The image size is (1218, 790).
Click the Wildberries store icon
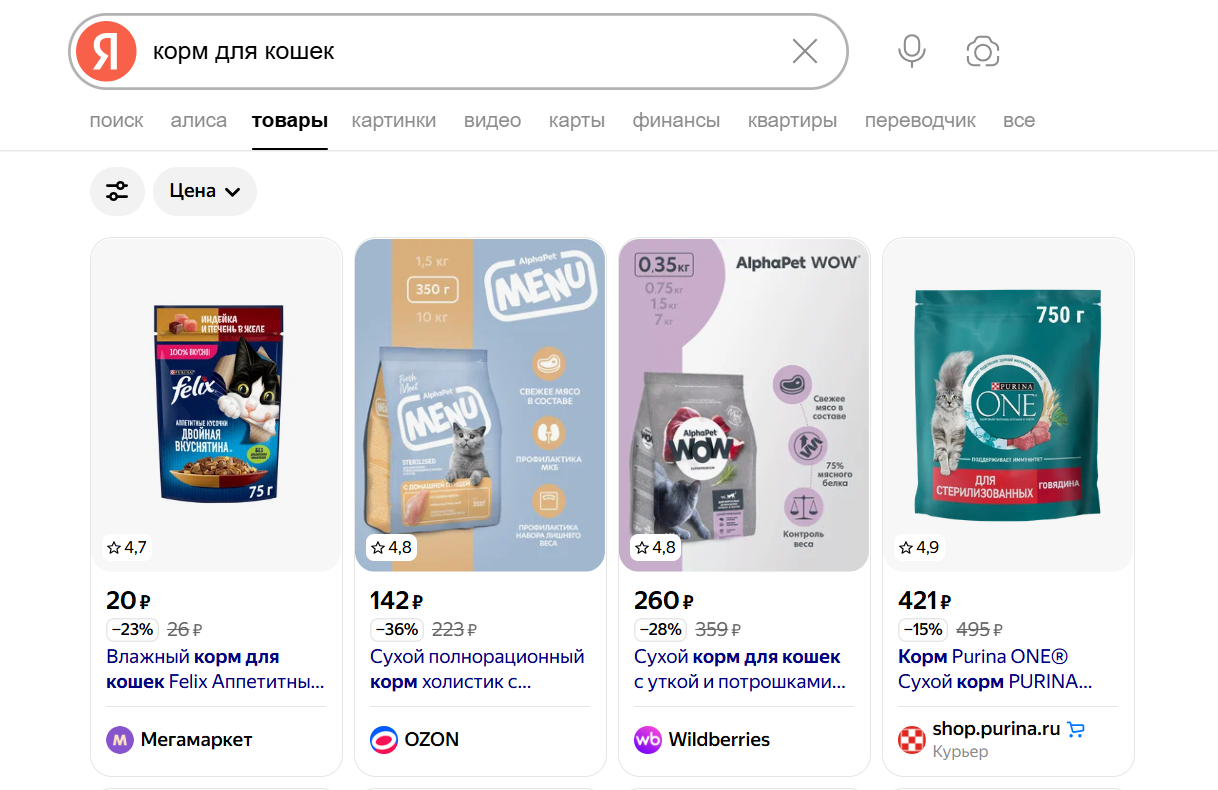click(x=648, y=740)
